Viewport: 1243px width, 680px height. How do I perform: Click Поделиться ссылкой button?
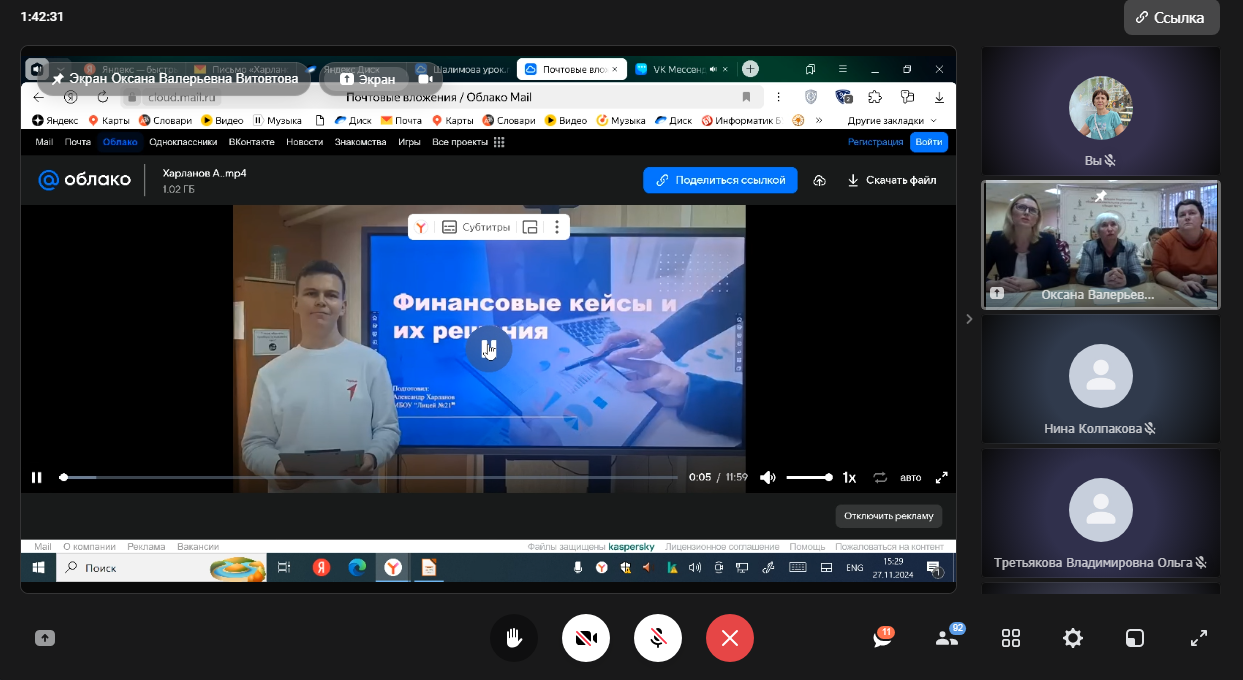[720, 180]
